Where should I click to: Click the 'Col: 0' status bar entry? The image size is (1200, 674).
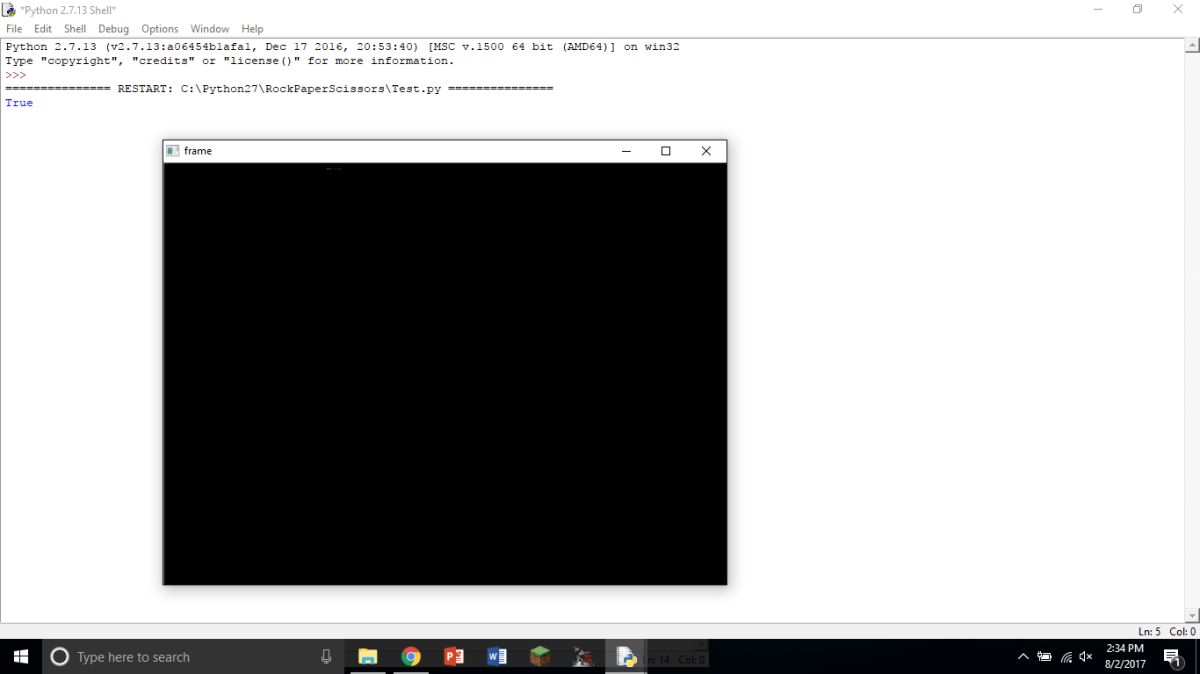(x=1182, y=631)
